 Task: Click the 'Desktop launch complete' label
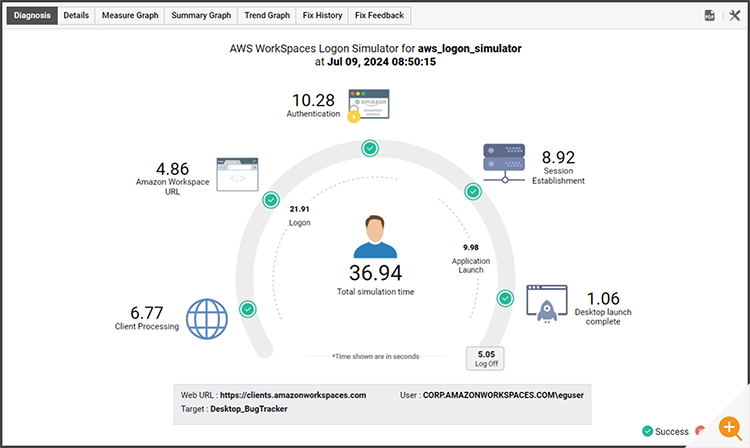[x=603, y=317]
